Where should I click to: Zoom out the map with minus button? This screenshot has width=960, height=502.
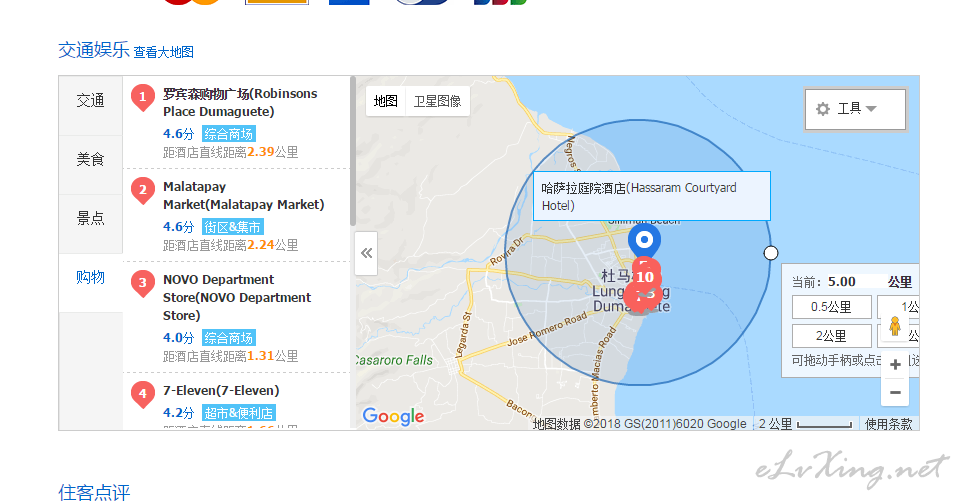coord(895,392)
